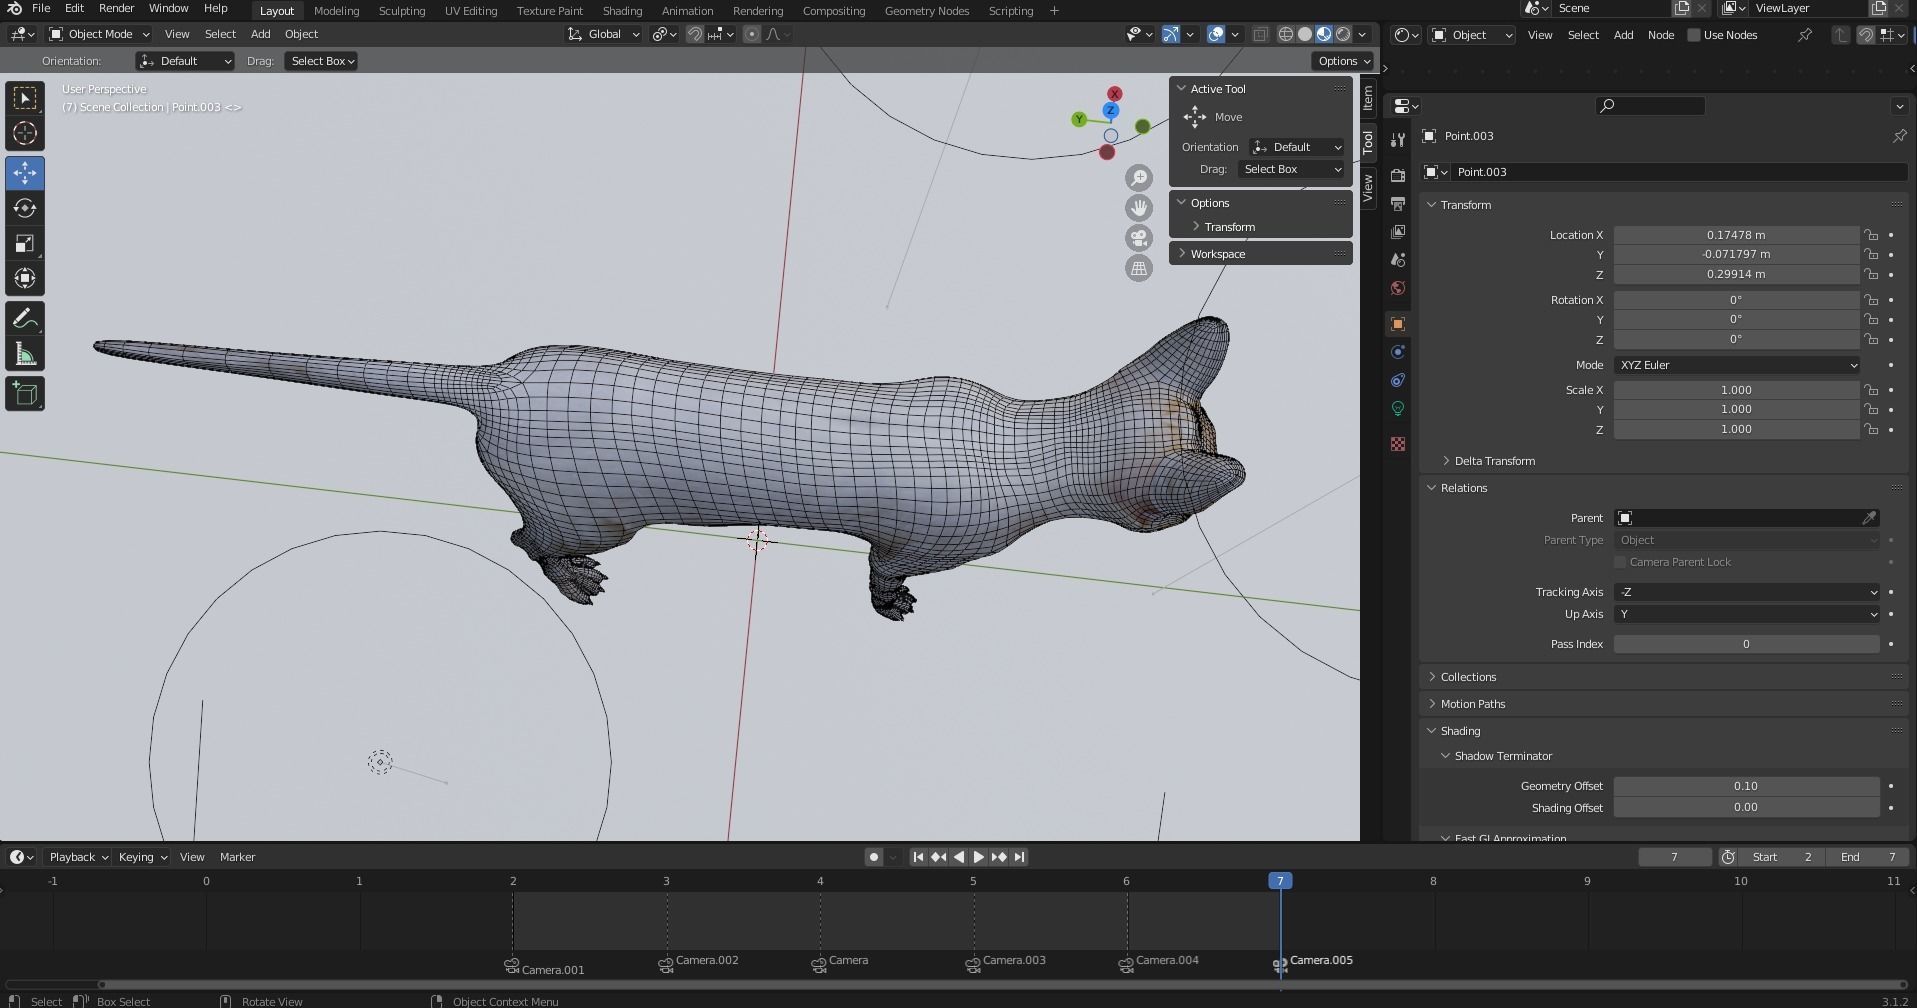Open Object properties tab icon
This screenshot has height=1008, width=1917.
(1398, 324)
